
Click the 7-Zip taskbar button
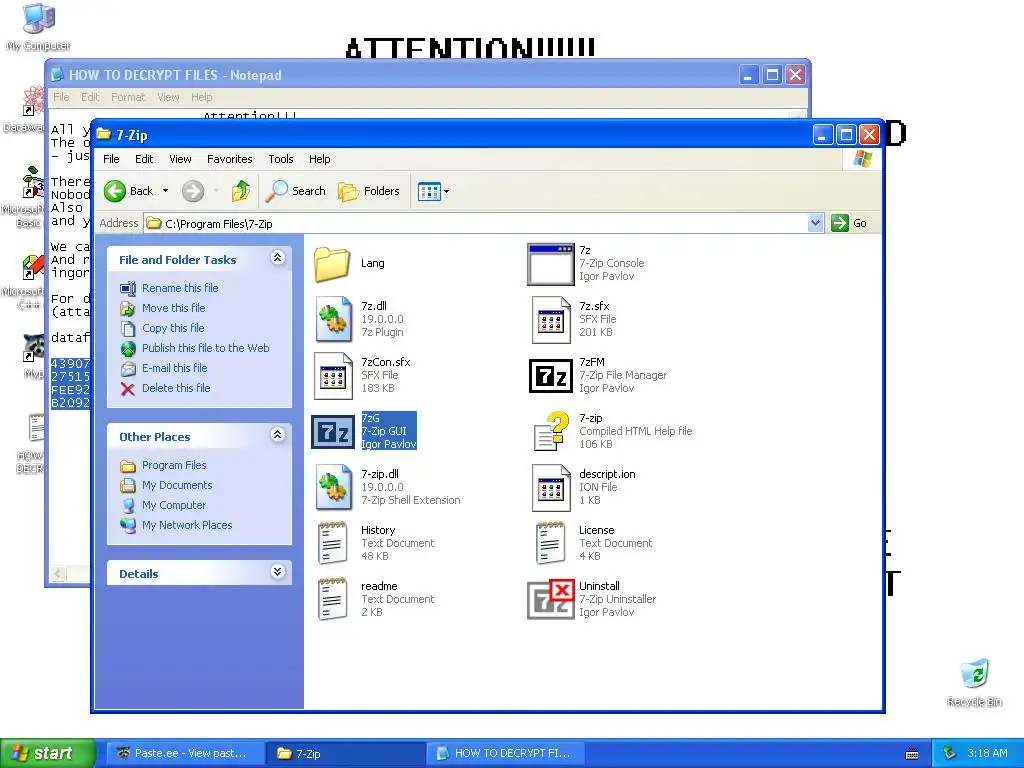coord(346,753)
